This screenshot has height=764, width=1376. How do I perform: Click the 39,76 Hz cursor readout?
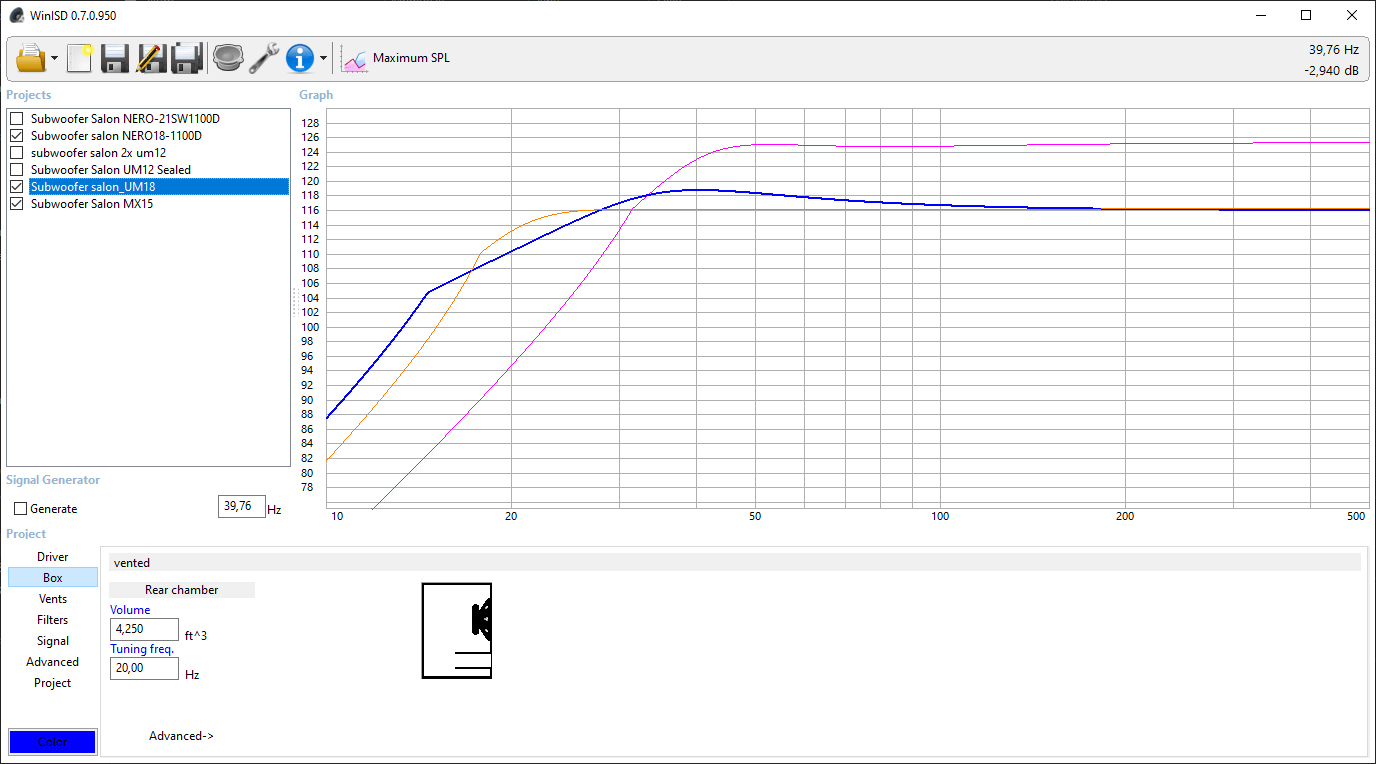pos(1333,49)
